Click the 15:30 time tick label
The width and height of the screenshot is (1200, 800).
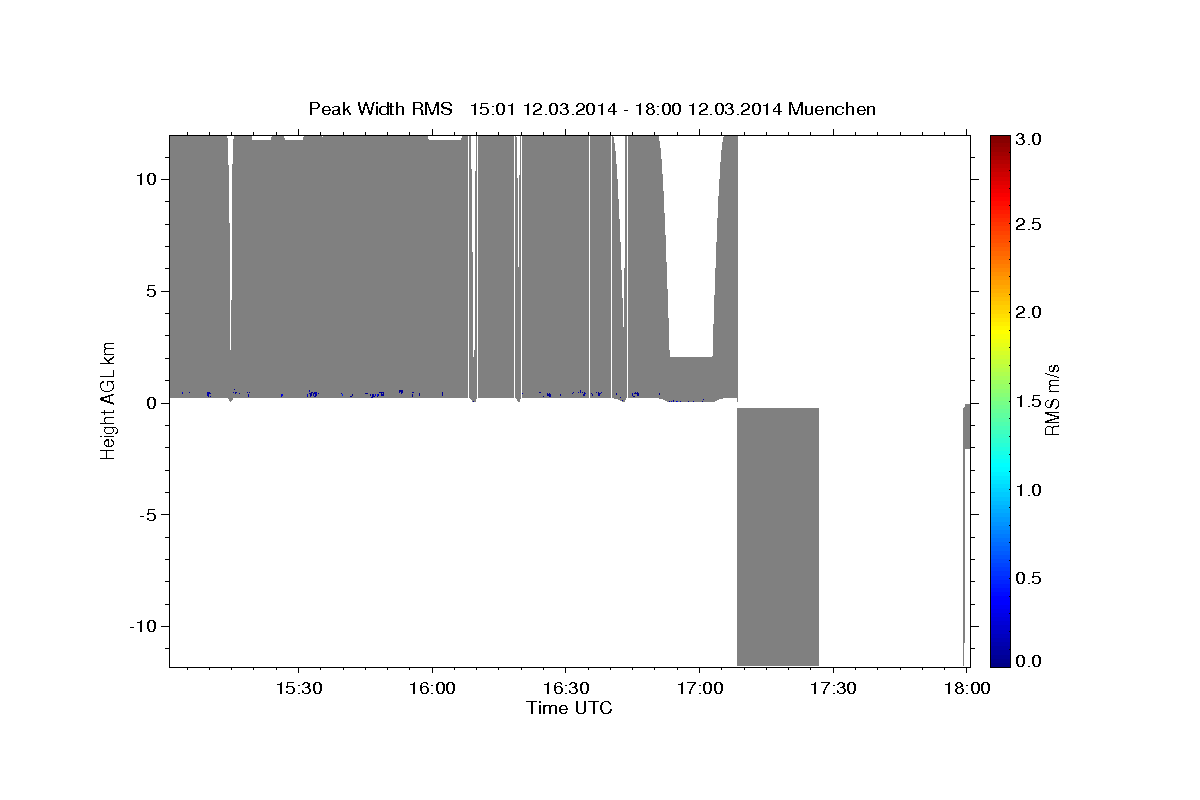click(298, 689)
